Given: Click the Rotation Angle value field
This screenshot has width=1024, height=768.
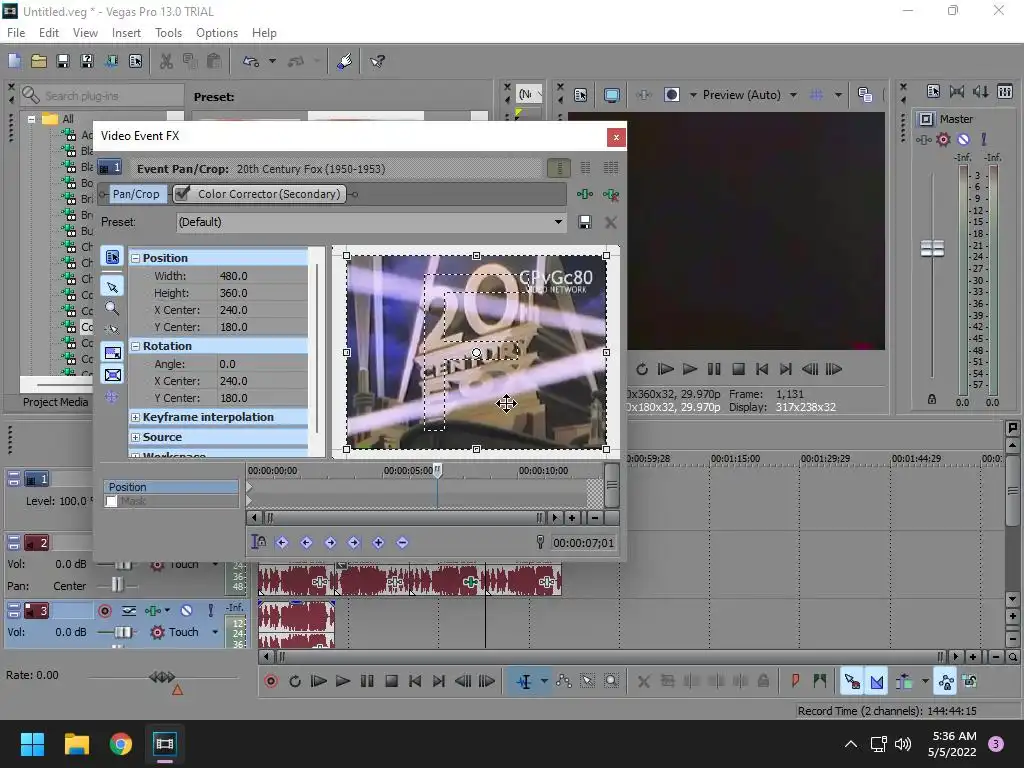Looking at the screenshot, I should click(263, 364).
